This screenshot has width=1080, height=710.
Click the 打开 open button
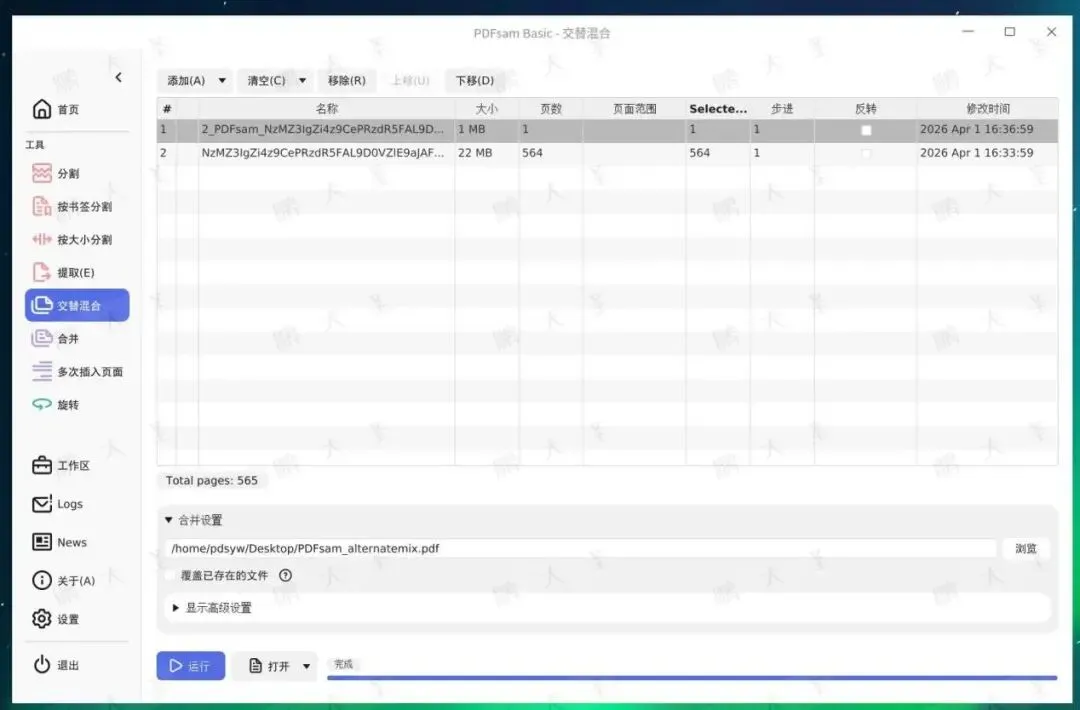click(269, 666)
